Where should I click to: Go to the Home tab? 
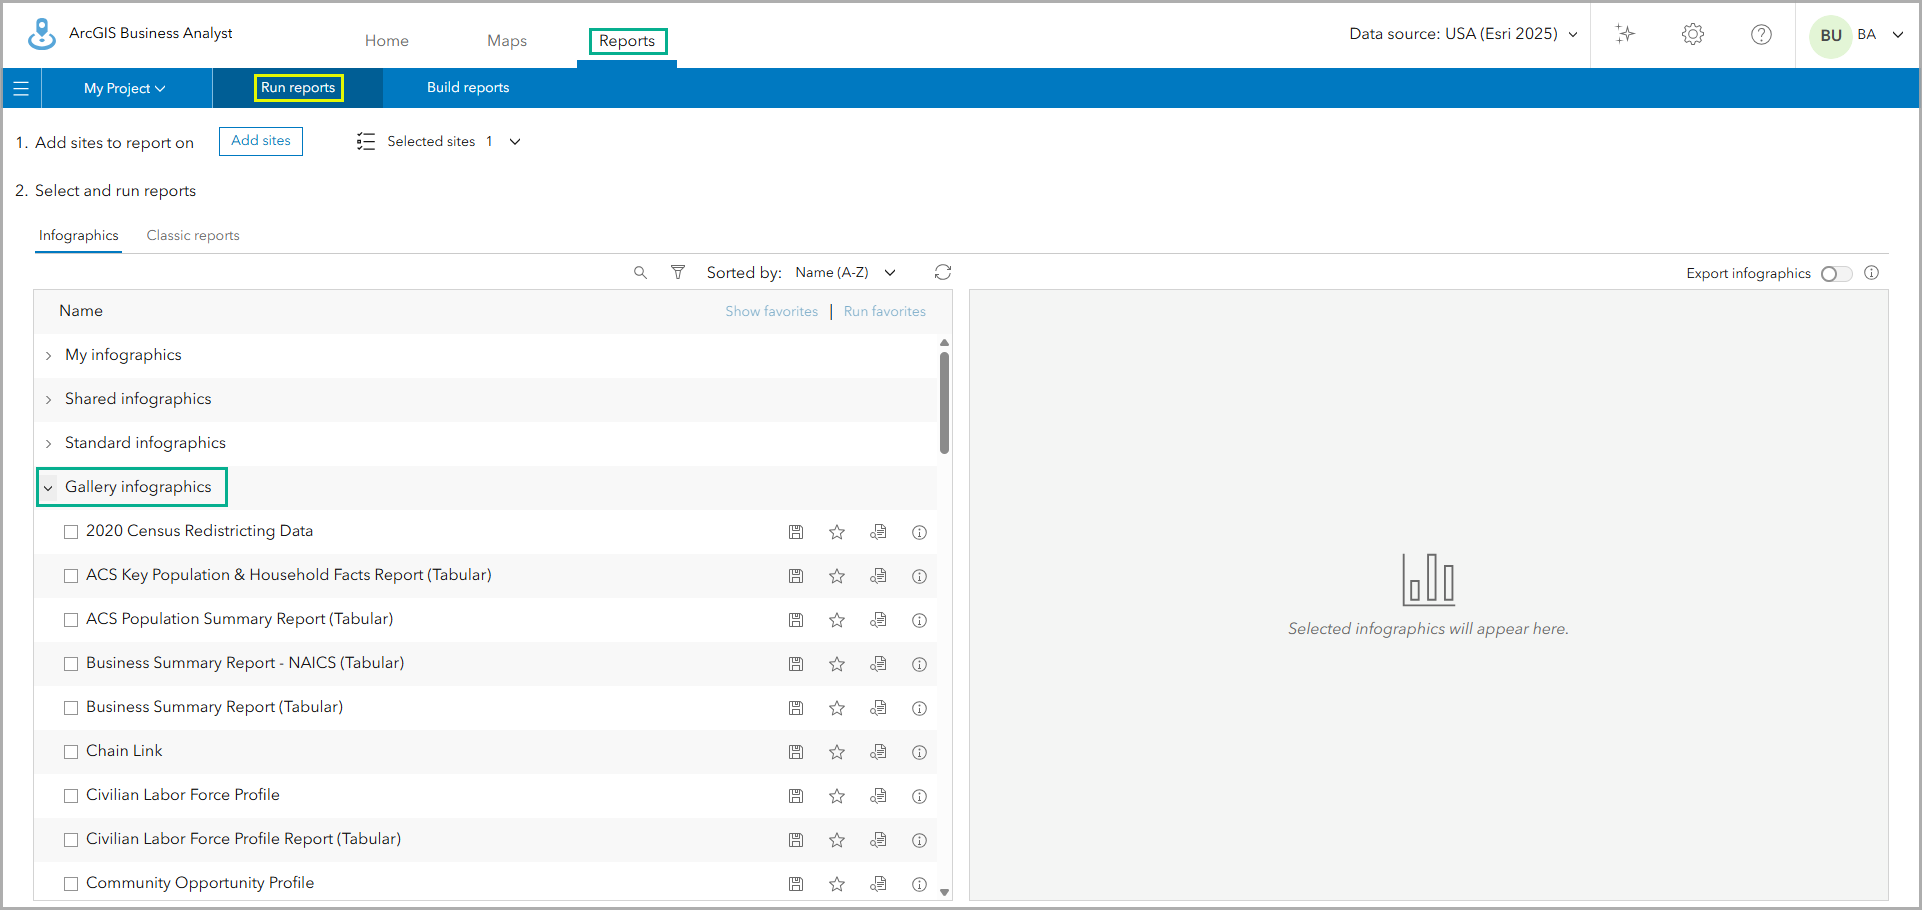tap(387, 41)
